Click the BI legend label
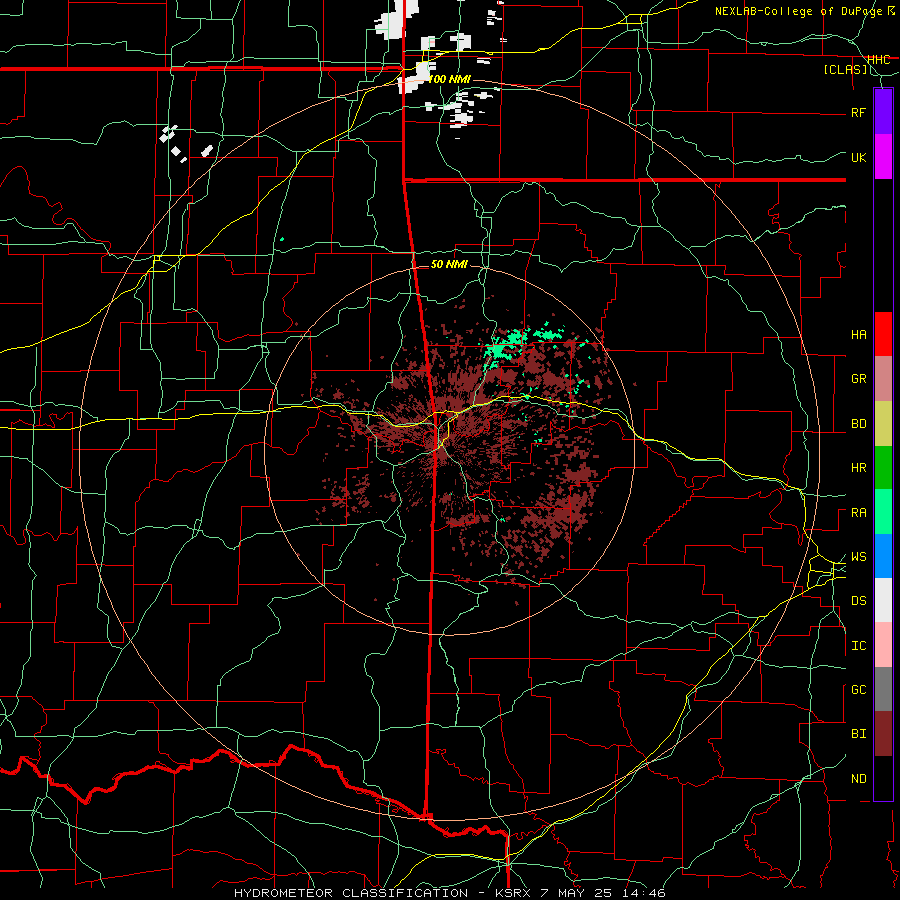 point(858,734)
